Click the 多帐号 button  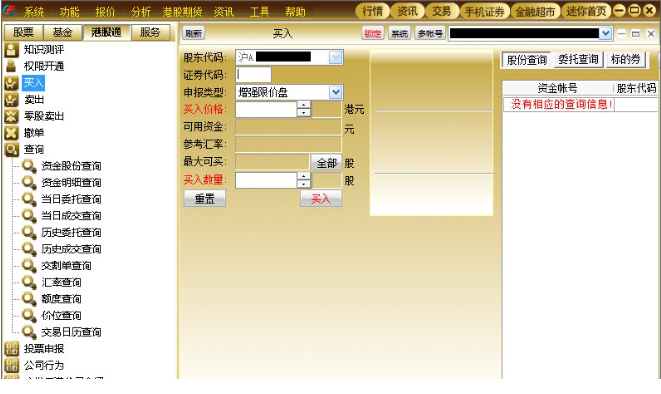(x=430, y=33)
